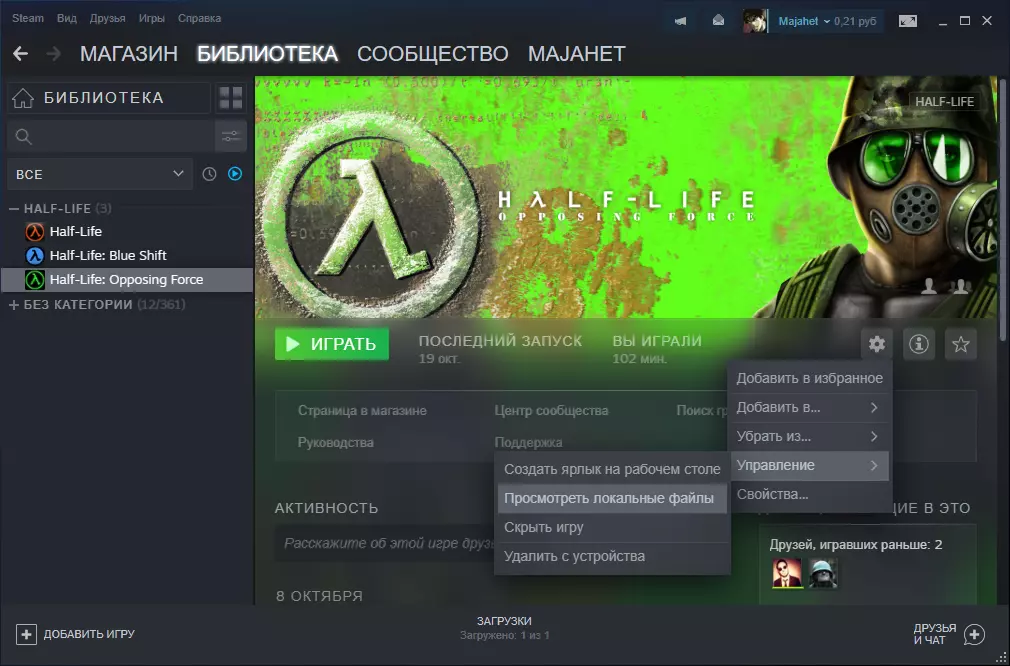The height and width of the screenshot is (666, 1010).
Task: Open the announcements megaphone icon
Action: click(x=680, y=21)
